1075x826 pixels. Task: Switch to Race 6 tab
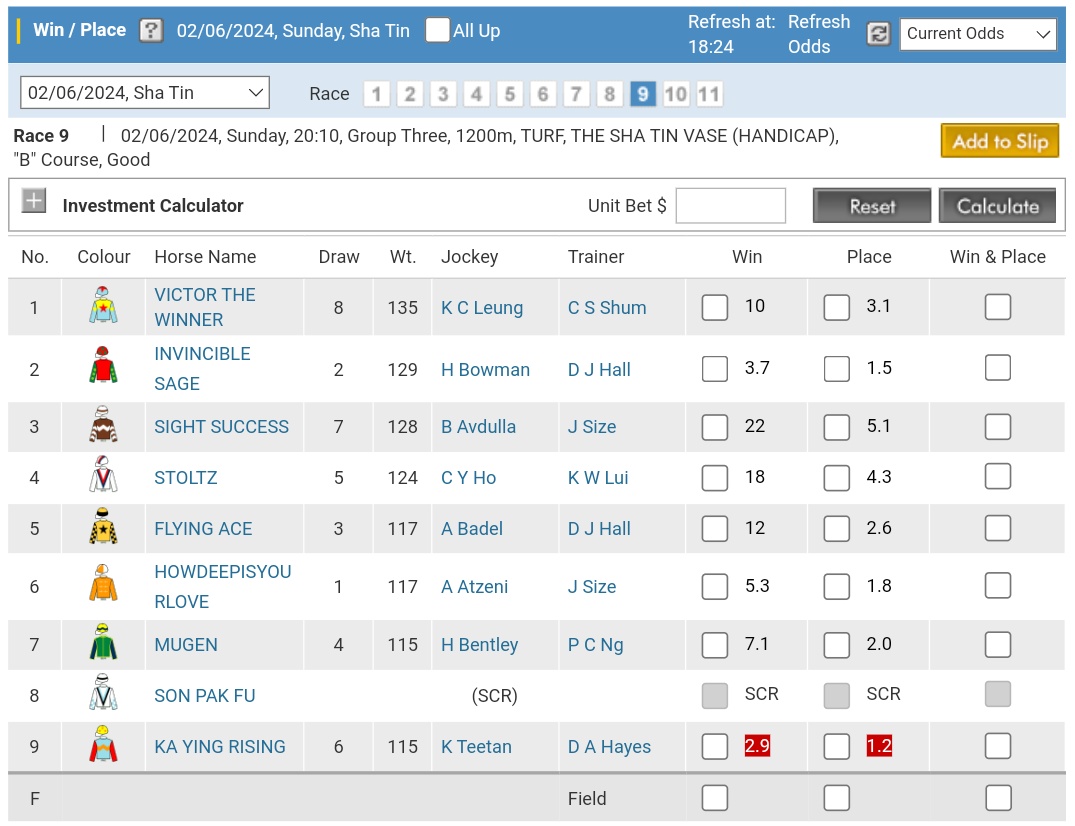[542, 94]
